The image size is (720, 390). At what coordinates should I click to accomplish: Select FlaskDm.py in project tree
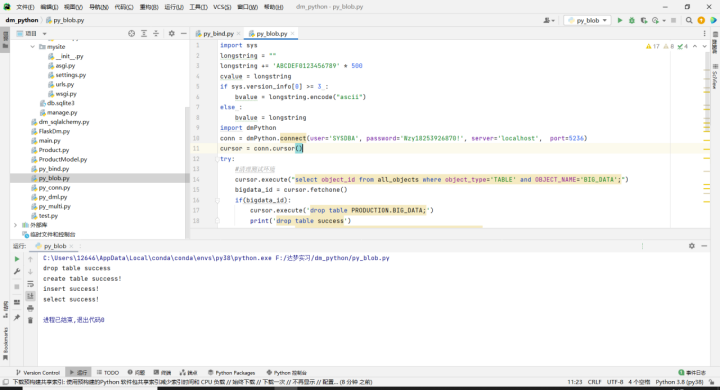(x=54, y=131)
